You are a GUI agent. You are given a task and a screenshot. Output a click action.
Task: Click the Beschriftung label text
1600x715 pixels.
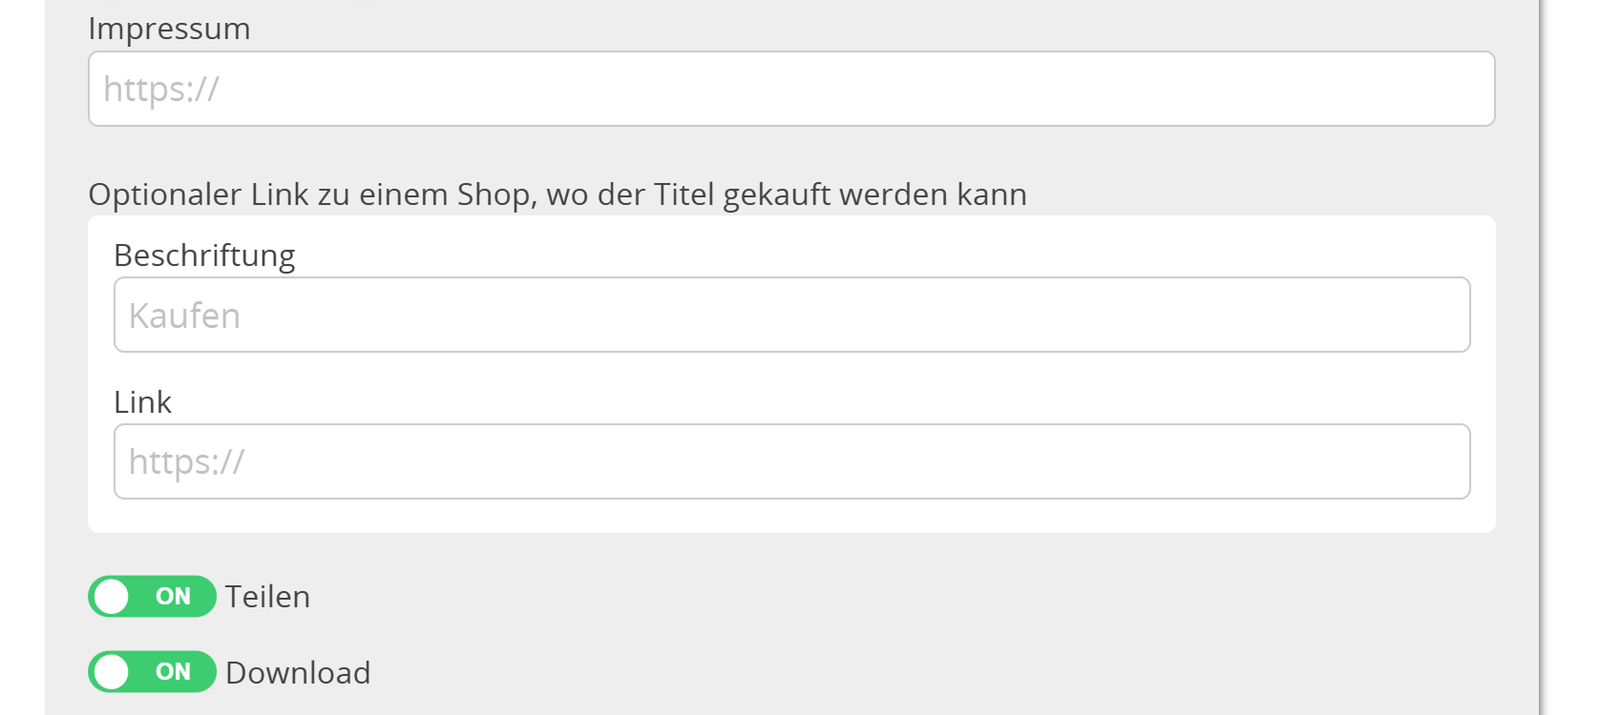[204, 255]
